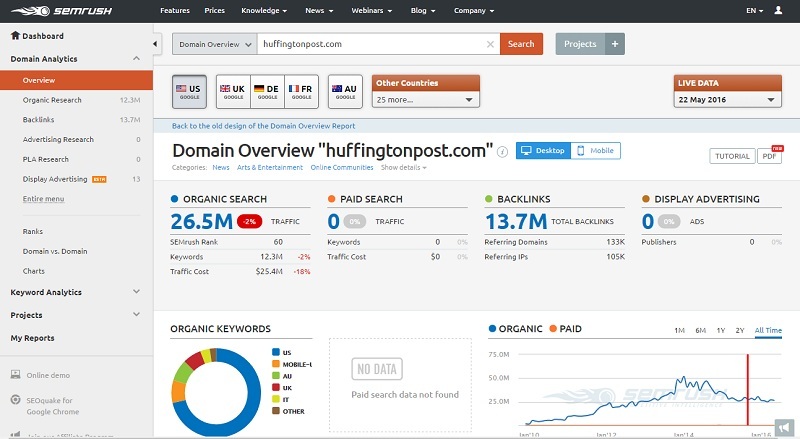Click the info icon beside domain title
Viewport: 800px width, 439px height.
tap(503, 151)
